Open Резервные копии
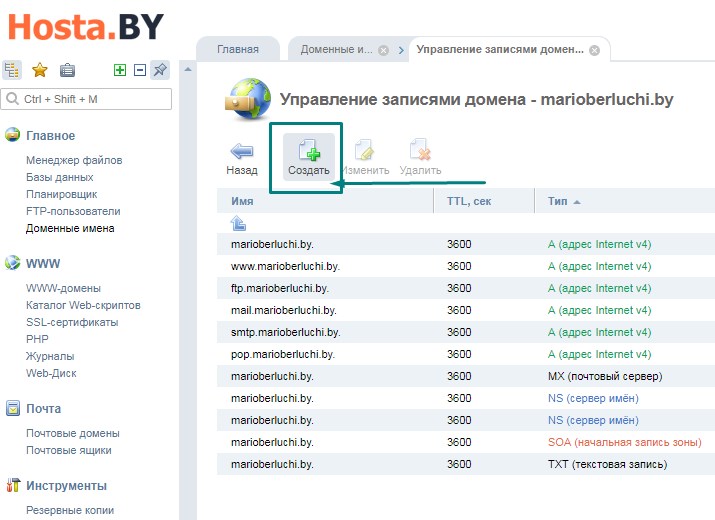The width and height of the screenshot is (715, 520). [70, 510]
